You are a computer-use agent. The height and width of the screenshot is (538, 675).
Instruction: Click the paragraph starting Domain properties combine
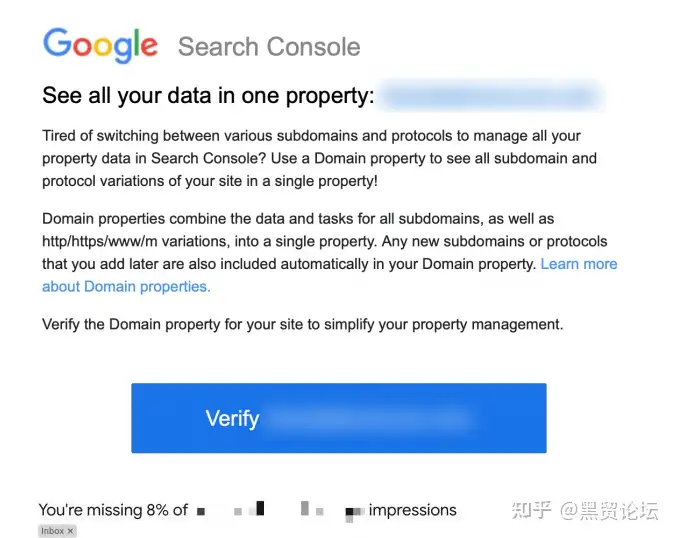(329, 253)
